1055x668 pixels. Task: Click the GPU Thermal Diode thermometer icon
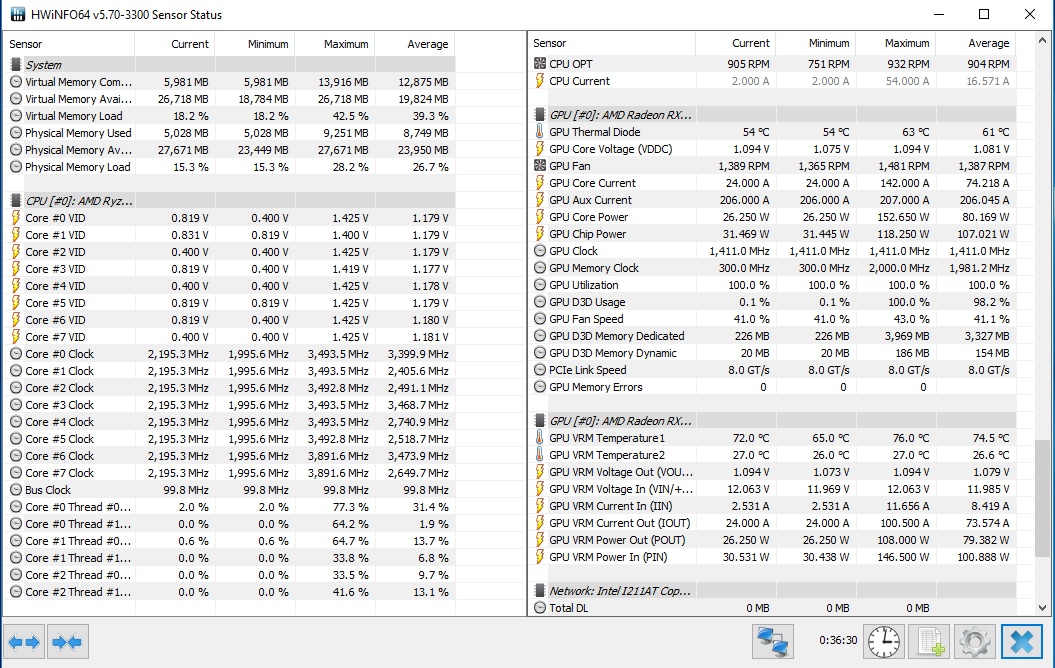(540, 132)
